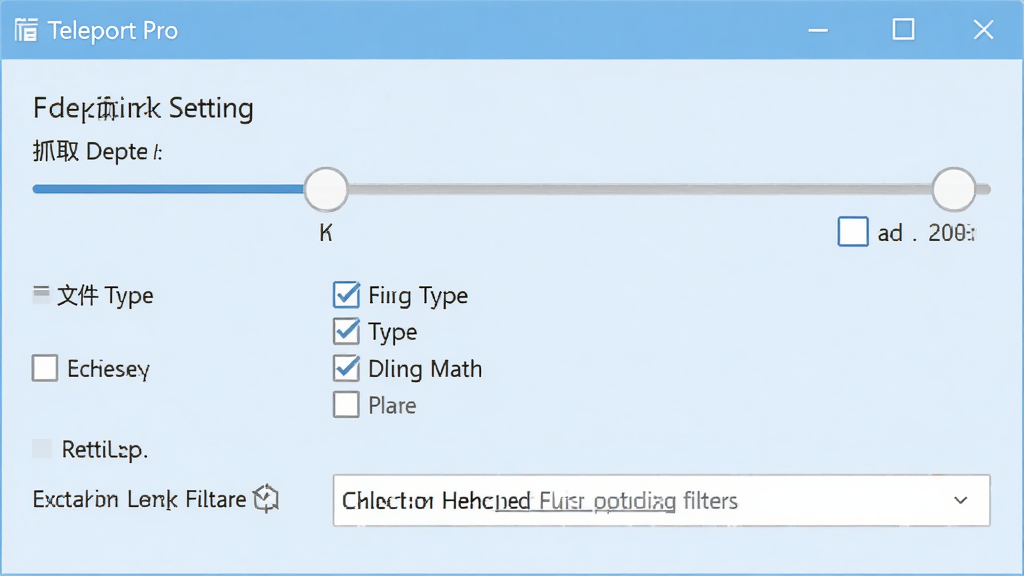Image resolution: width=1024 pixels, height=576 pixels.
Task: Close the Teleport Pro window
Action: coord(984,29)
